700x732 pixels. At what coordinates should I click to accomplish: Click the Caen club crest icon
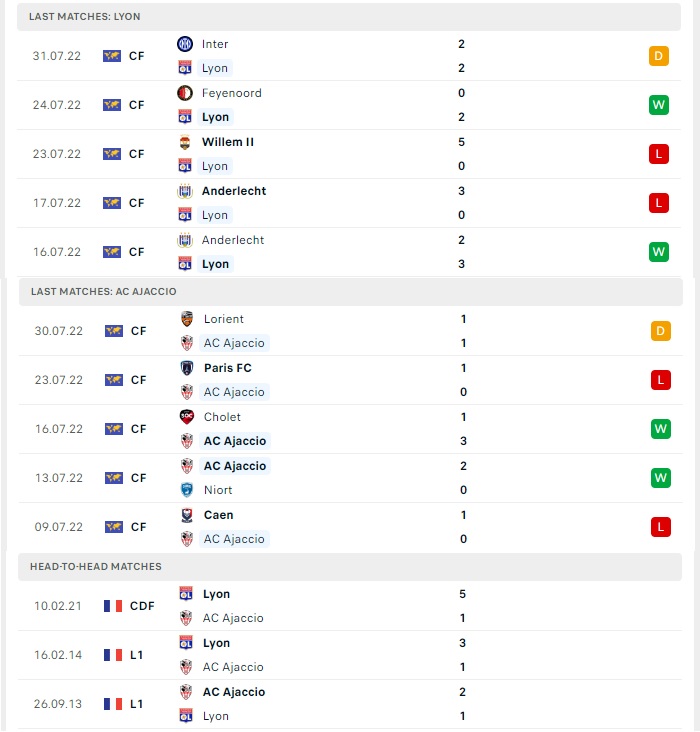point(187,515)
